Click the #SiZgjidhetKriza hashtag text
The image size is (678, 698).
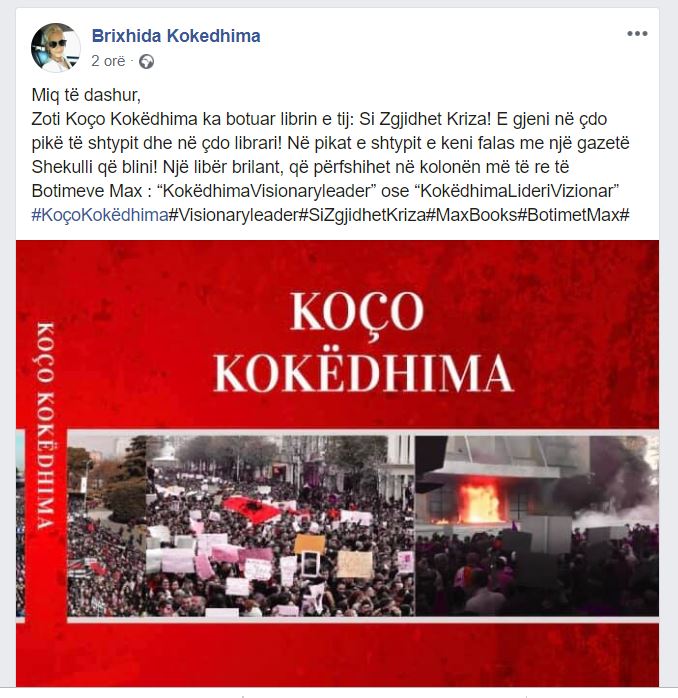click(x=361, y=215)
